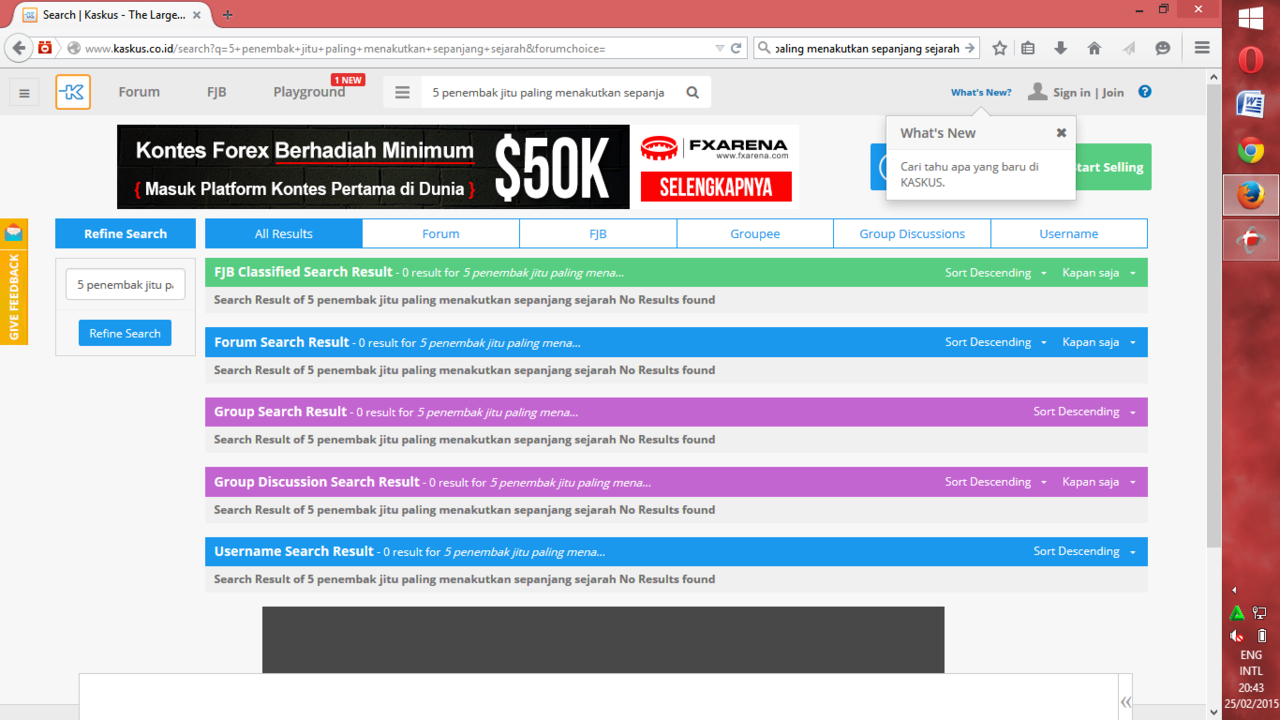Open Microsoft Word from the taskbar

[1250, 105]
